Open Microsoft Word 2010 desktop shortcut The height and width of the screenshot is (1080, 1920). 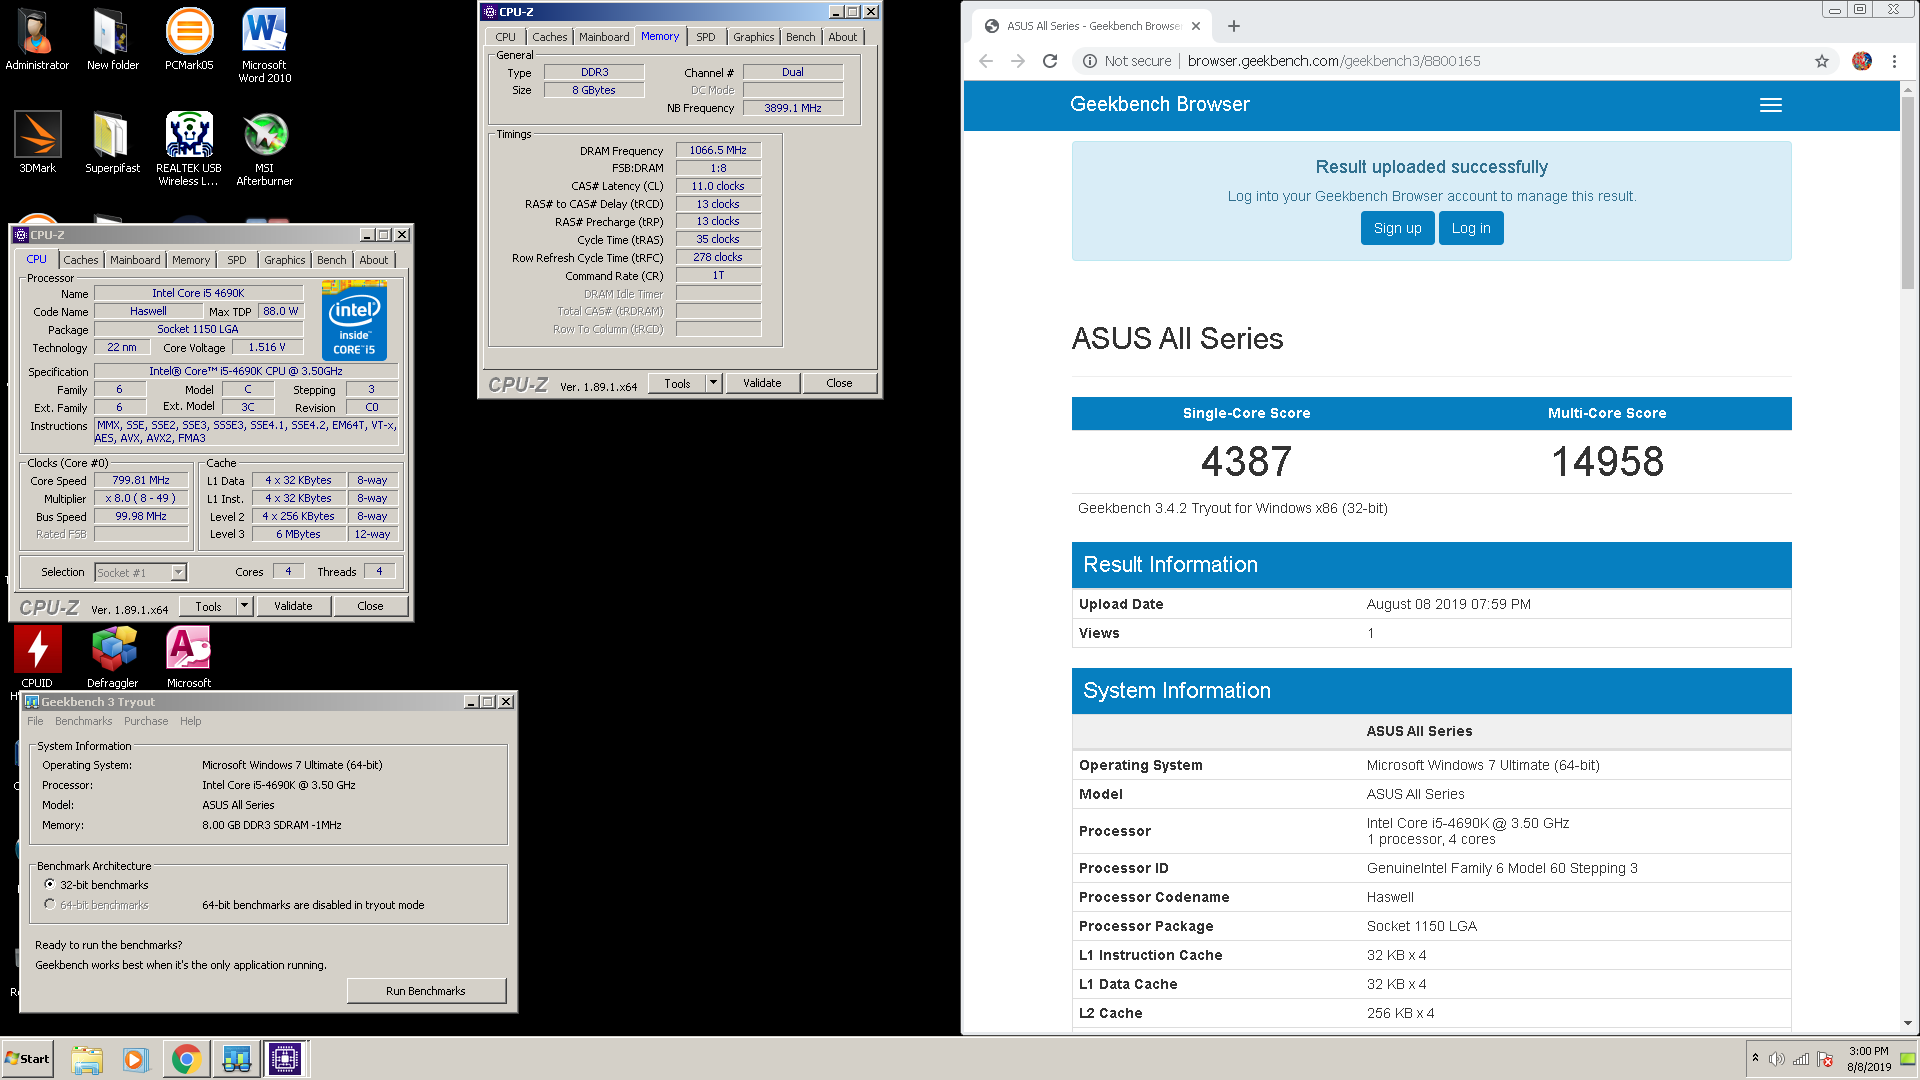pyautogui.click(x=265, y=45)
